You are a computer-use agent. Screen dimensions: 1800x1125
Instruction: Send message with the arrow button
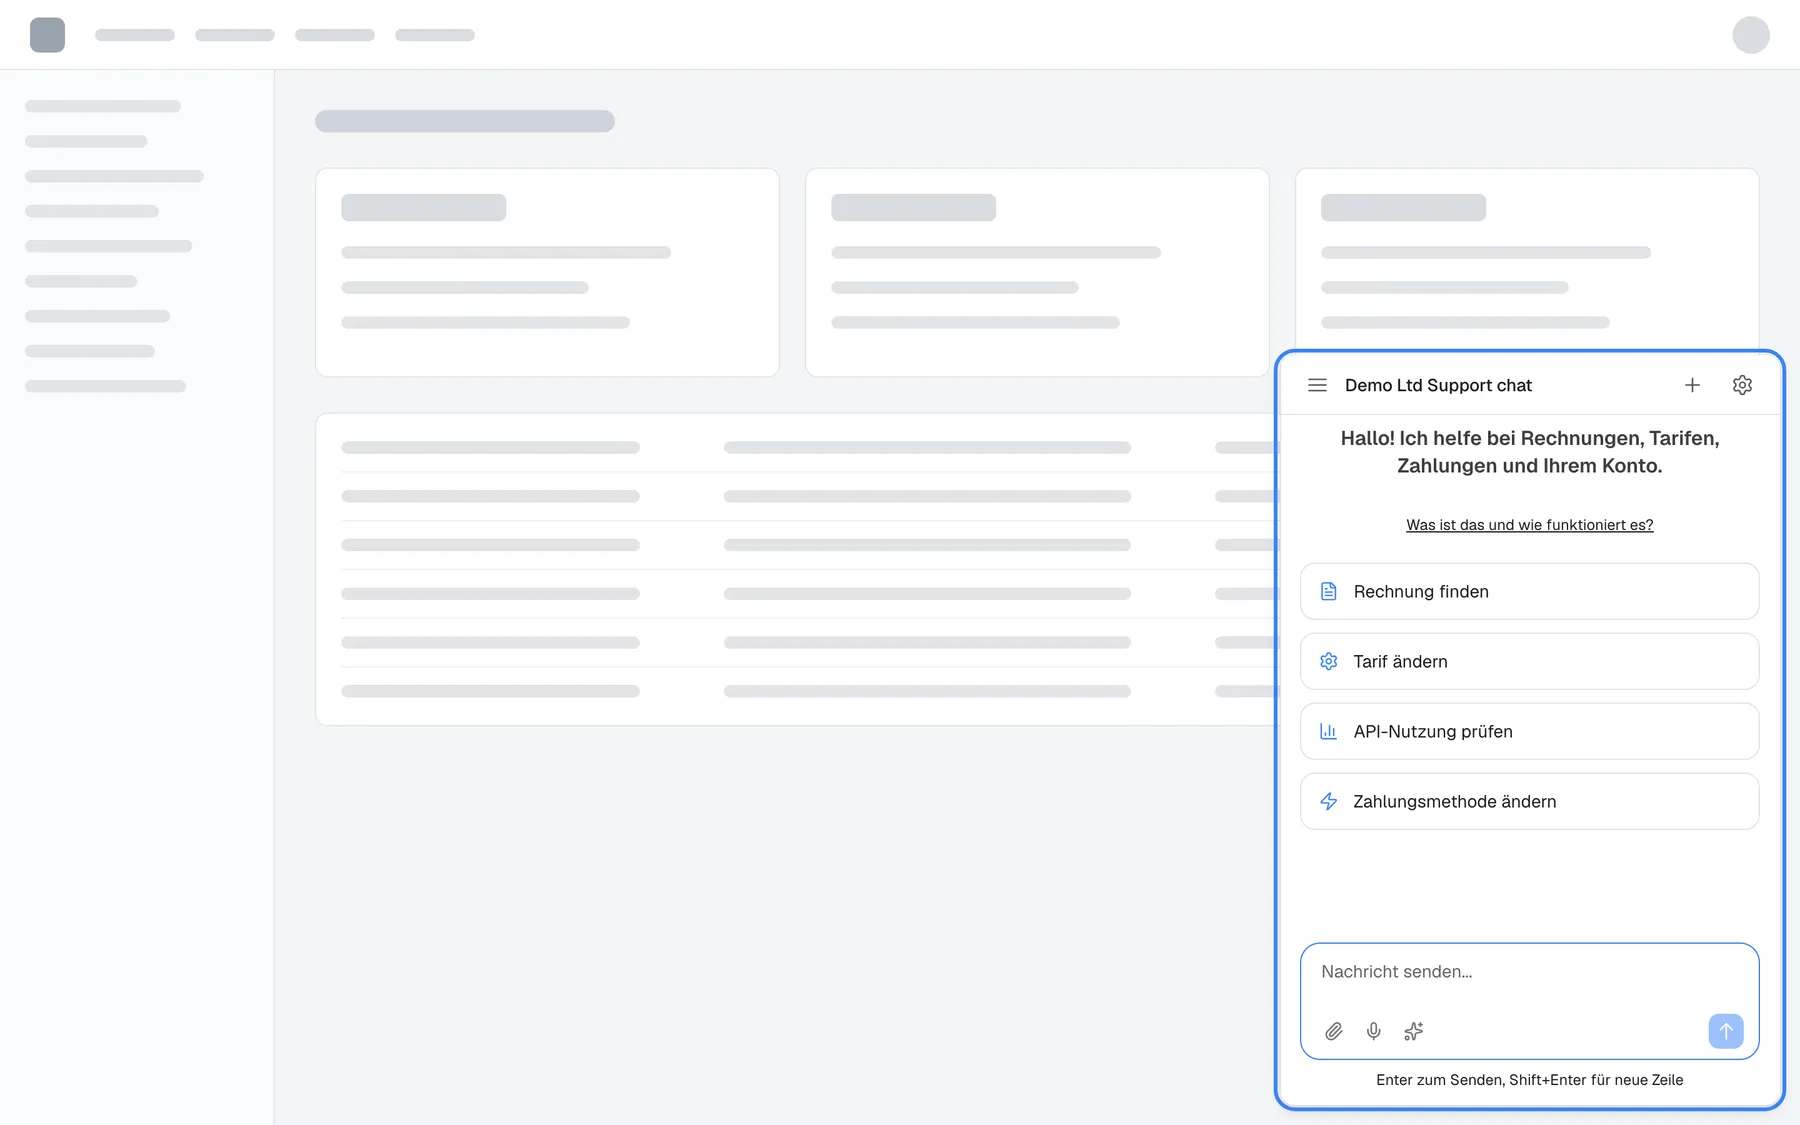1726,1031
